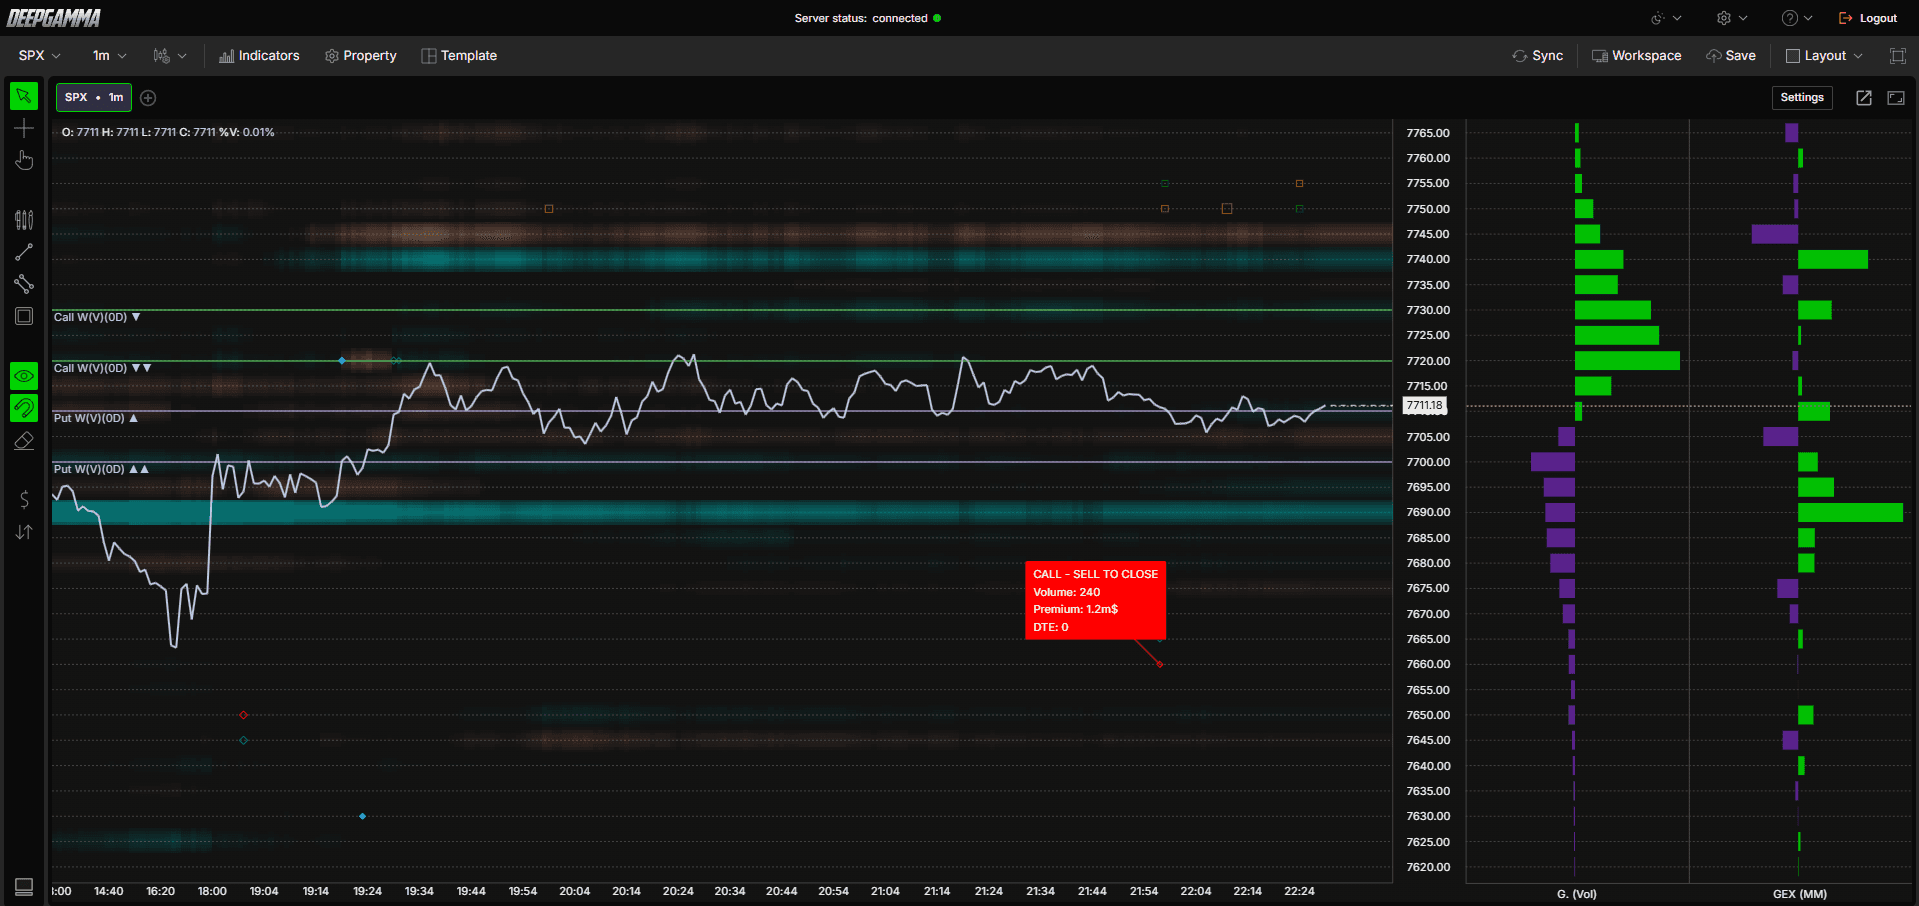Image resolution: width=1919 pixels, height=906 pixels.
Task: Click the Call W(V)(0D) single-arrow level label
Action: click(x=96, y=317)
